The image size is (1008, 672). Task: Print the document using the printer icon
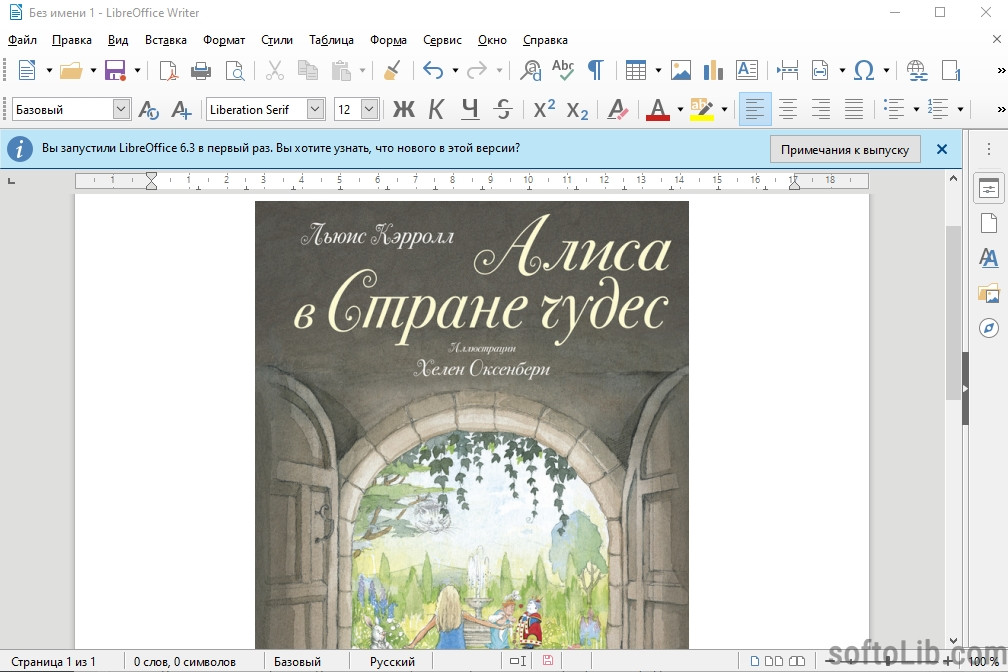pos(201,70)
